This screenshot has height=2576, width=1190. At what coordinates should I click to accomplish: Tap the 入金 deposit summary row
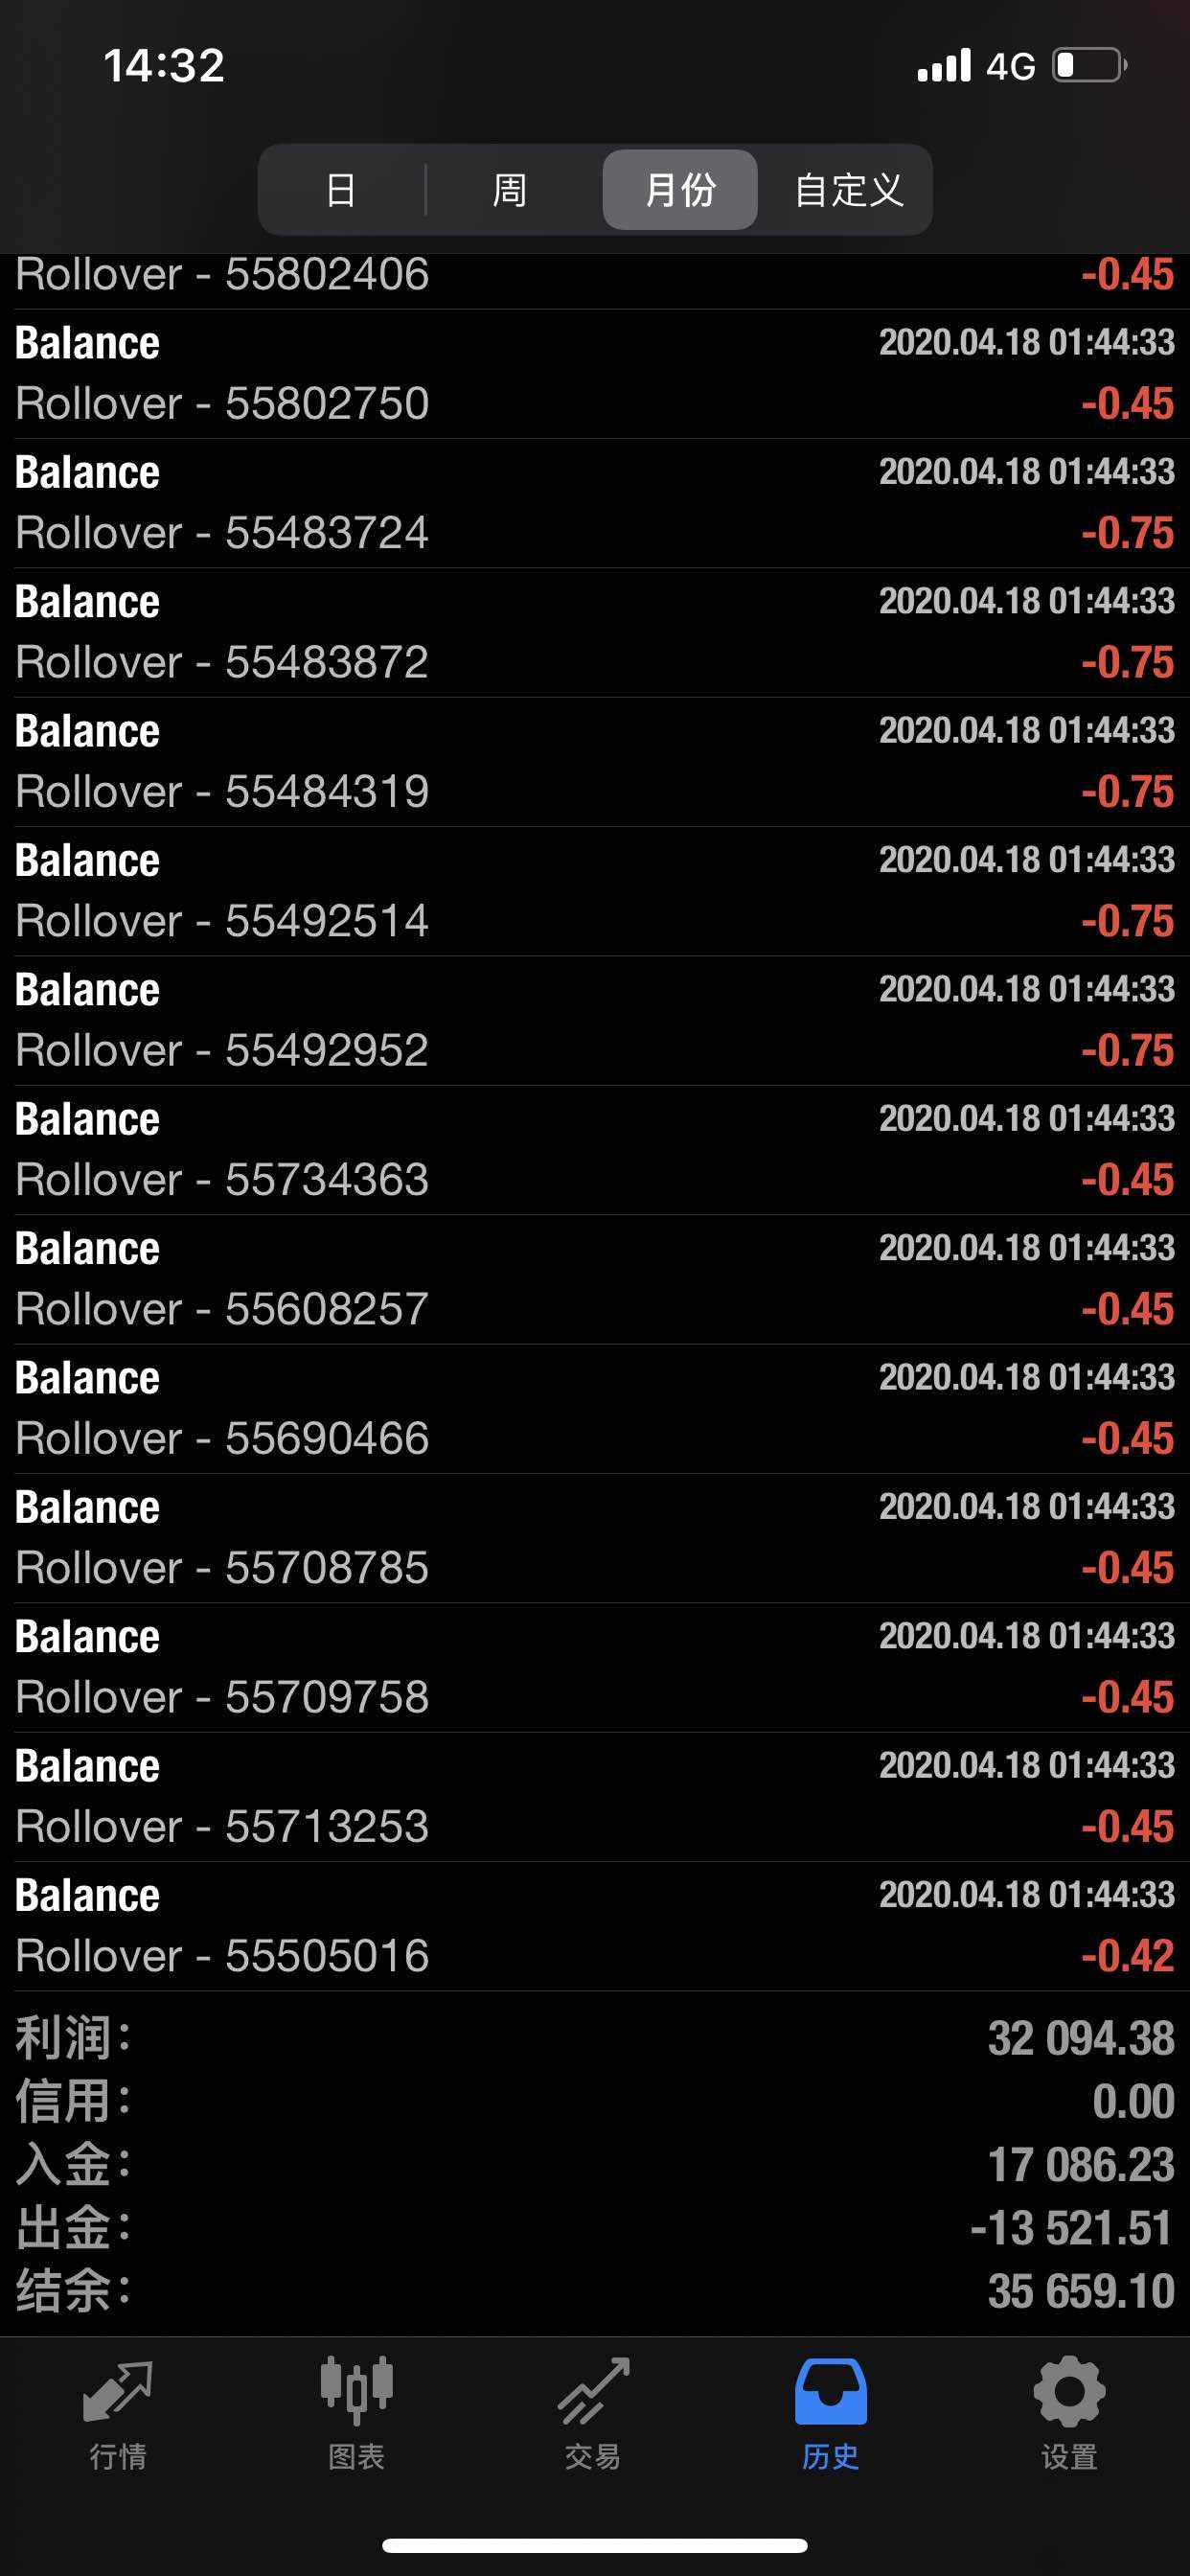tap(595, 2165)
